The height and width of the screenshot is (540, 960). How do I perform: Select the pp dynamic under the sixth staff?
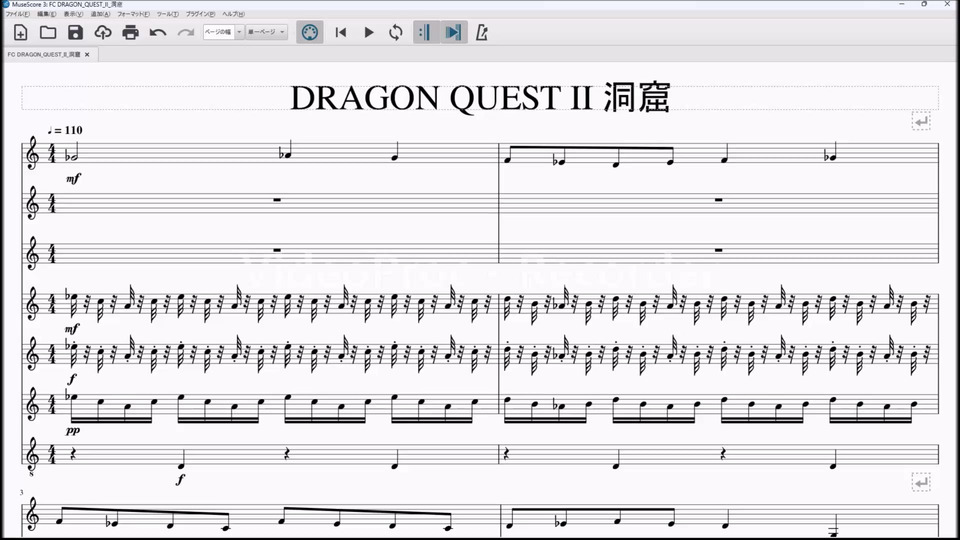click(73, 430)
